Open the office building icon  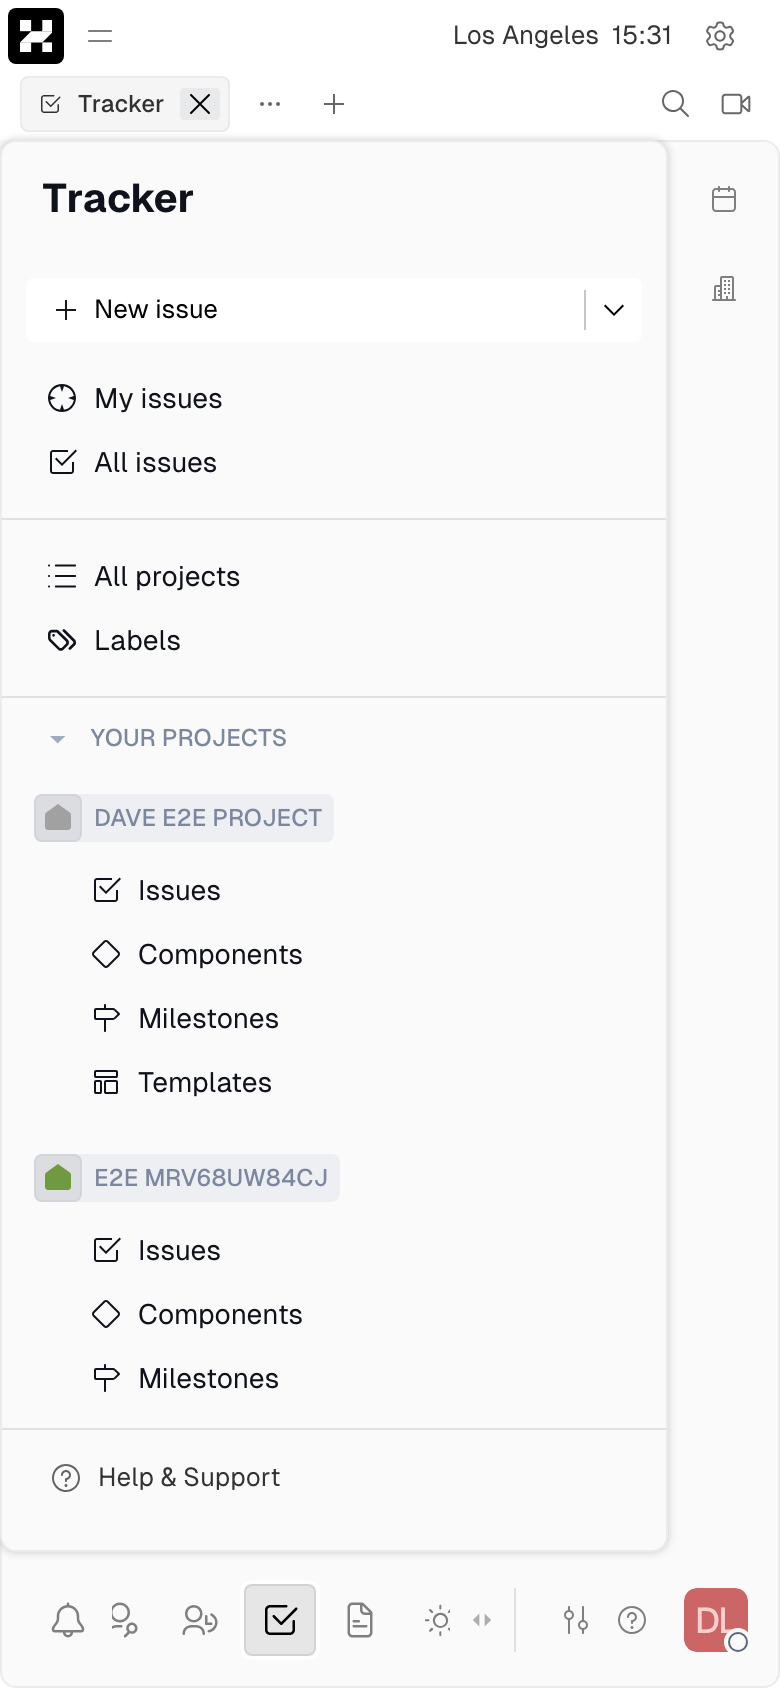click(724, 289)
